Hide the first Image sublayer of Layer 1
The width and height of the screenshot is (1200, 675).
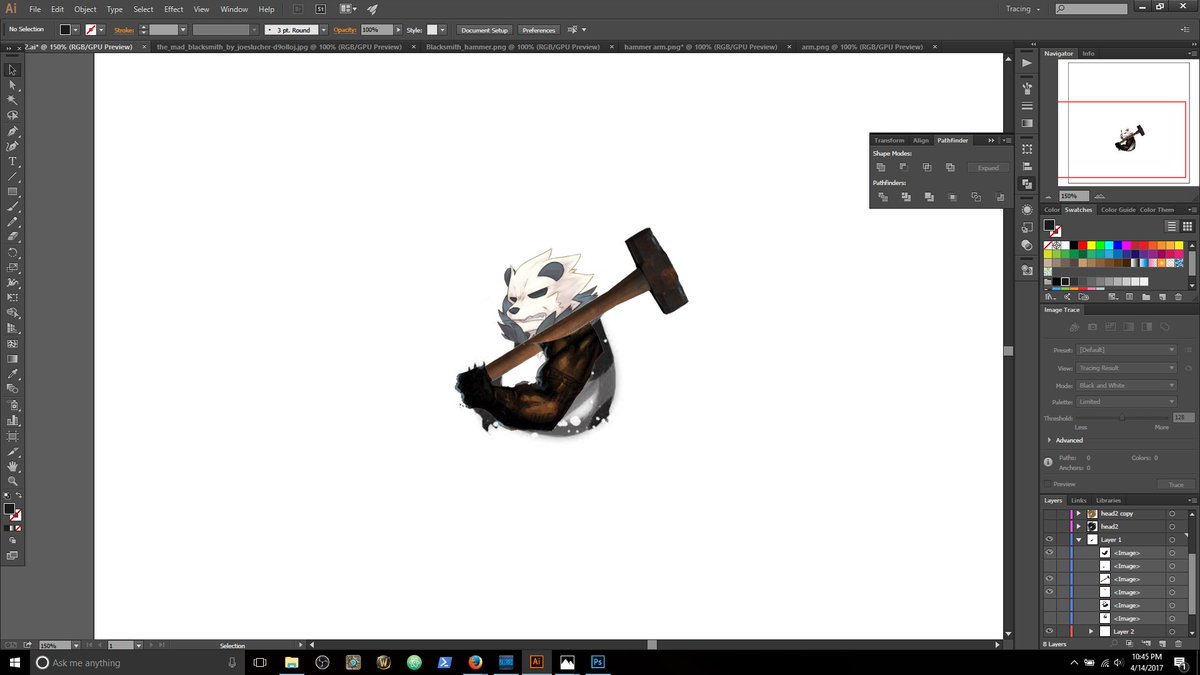[1050, 552]
